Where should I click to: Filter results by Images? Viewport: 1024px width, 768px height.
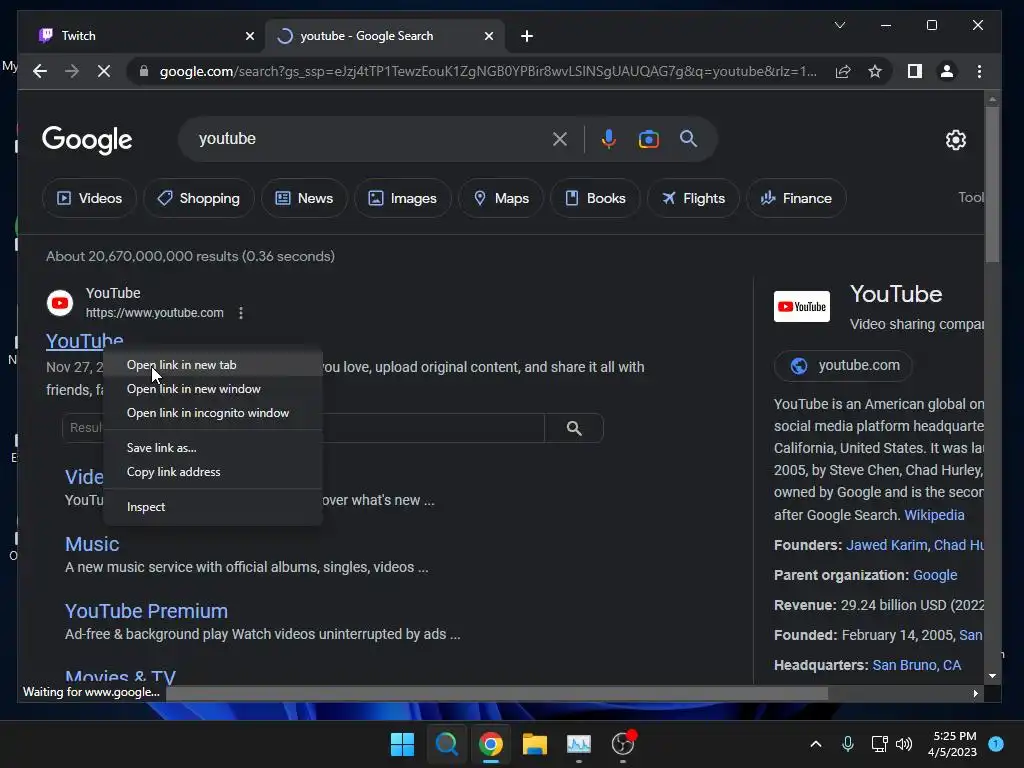pos(403,198)
